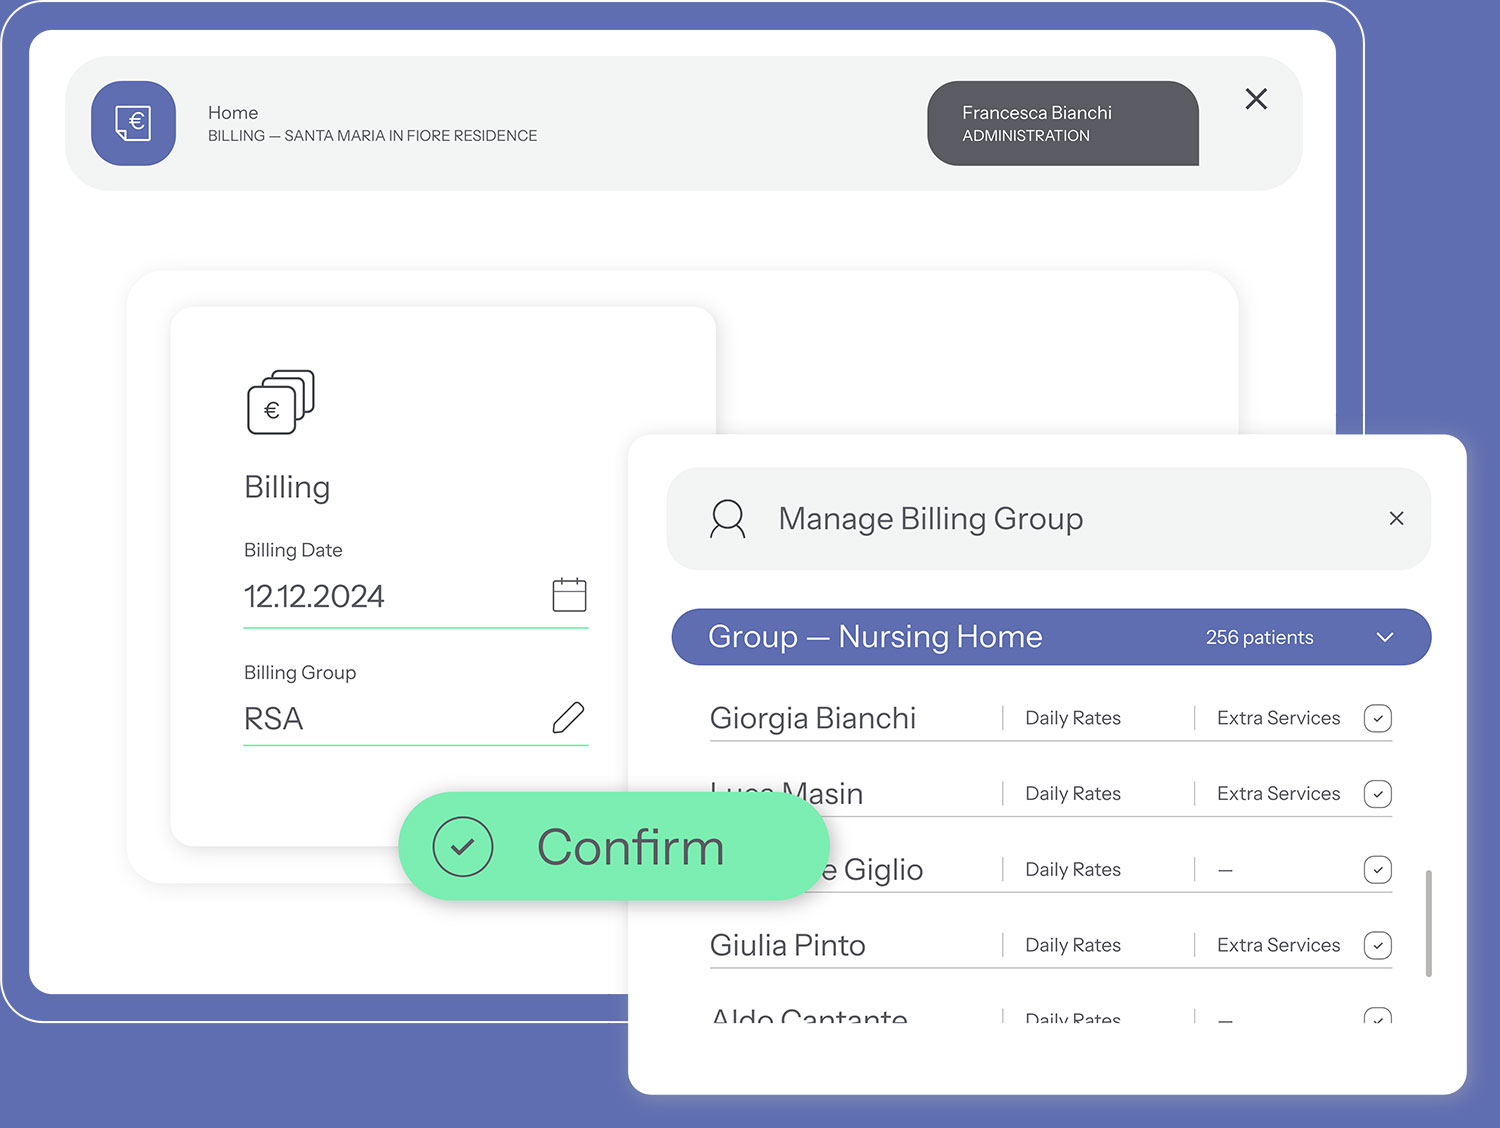
Task: Click the patient list vertical scrollbar
Action: (1428, 922)
